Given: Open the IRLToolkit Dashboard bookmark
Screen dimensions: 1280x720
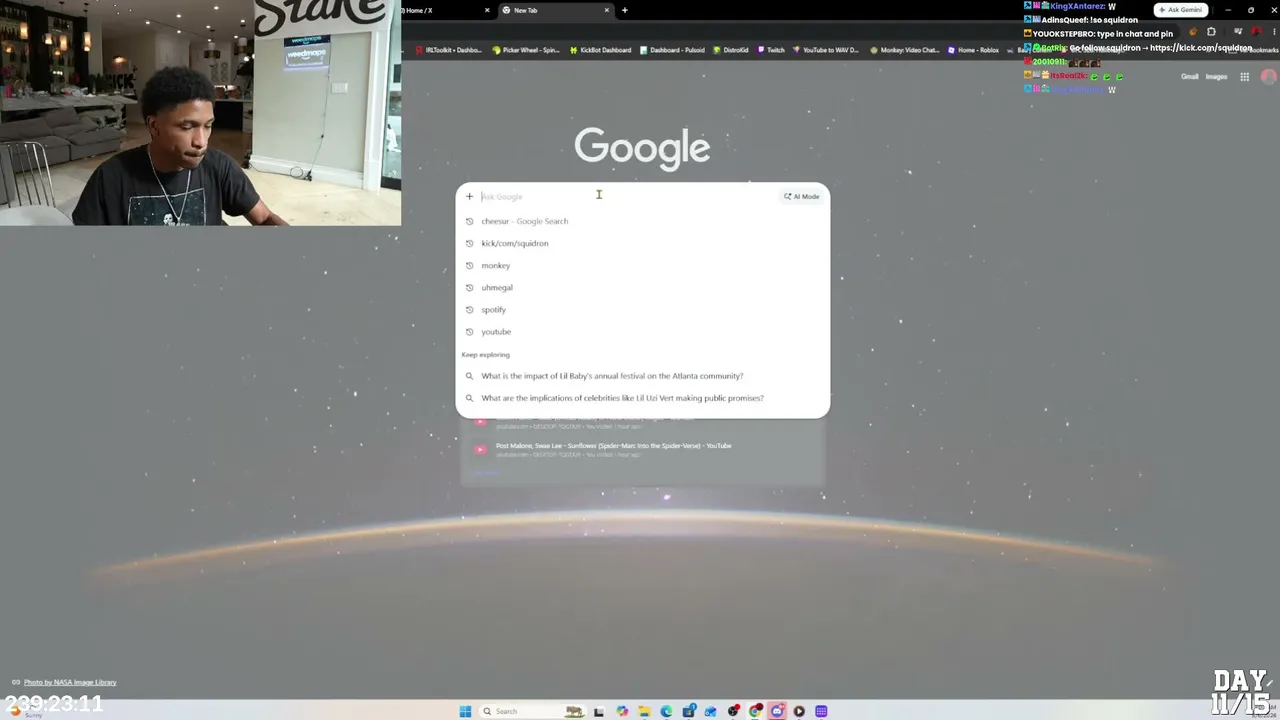Looking at the screenshot, I should point(449,50).
